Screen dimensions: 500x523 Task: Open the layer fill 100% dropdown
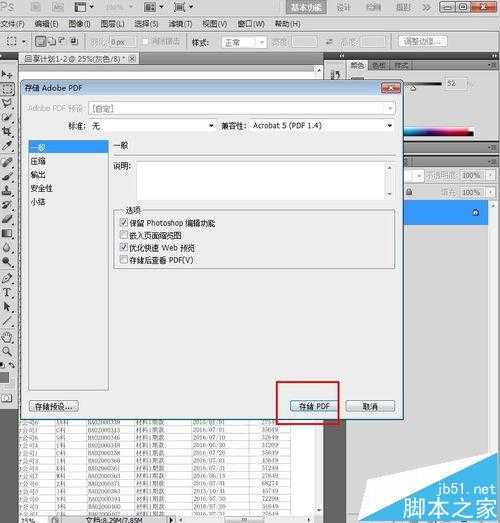491,192
